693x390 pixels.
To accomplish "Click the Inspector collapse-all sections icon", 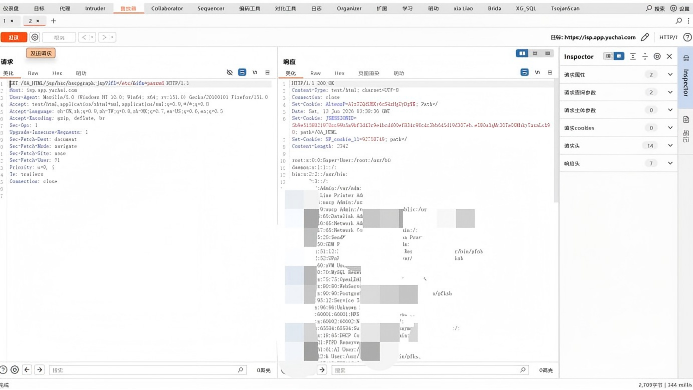I will [x=645, y=57].
